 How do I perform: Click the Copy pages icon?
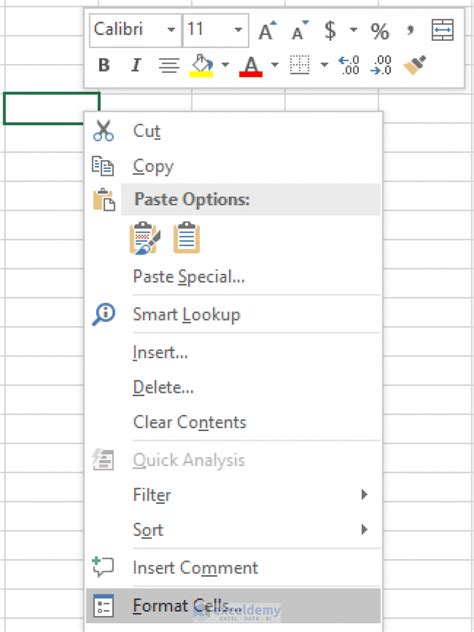[103, 166]
